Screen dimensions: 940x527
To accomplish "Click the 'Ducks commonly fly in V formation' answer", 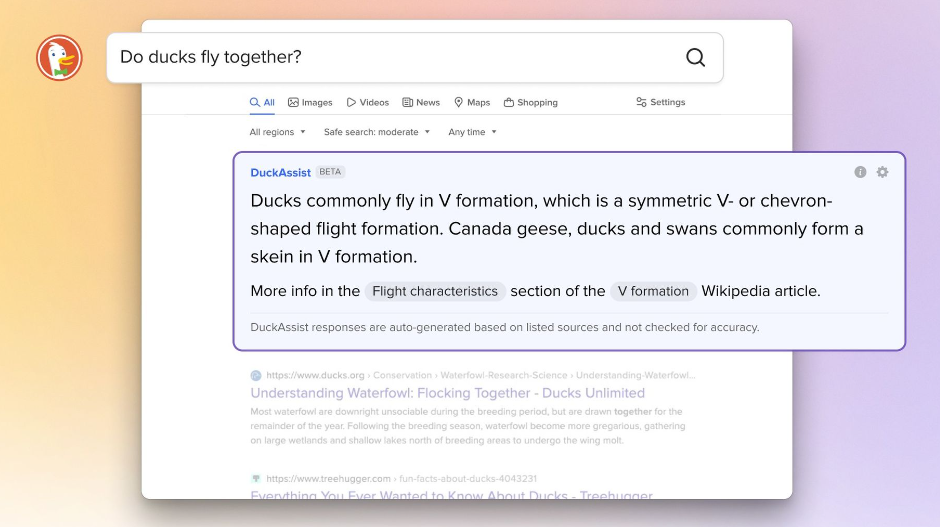I will [x=557, y=228].
